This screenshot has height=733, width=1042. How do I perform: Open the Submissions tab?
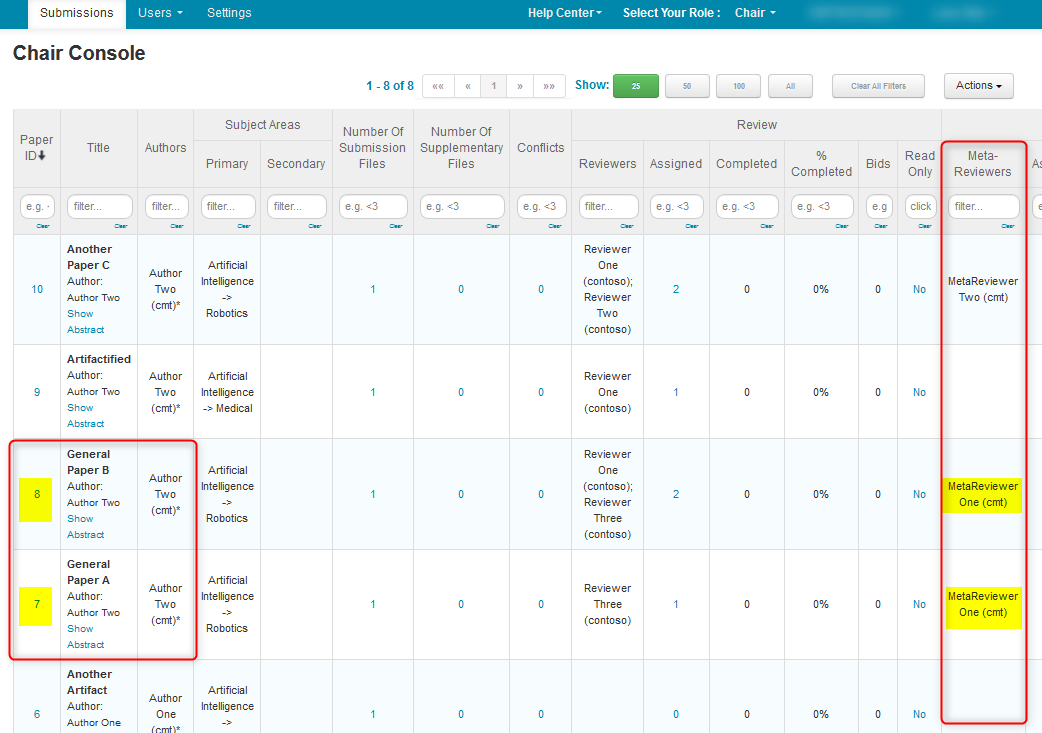pyautogui.click(x=76, y=13)
